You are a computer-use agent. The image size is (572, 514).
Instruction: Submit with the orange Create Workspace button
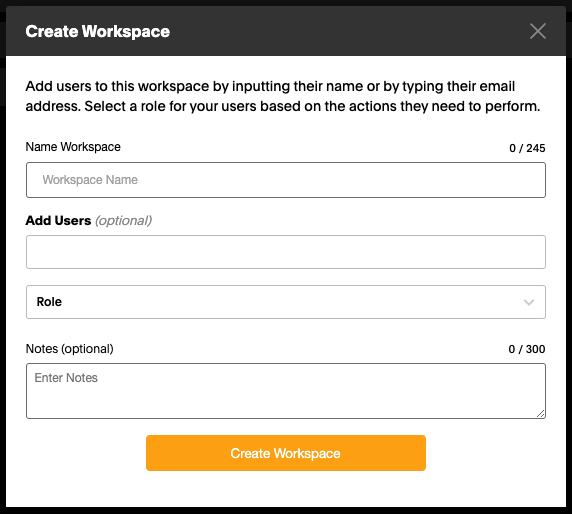[x=286, y=453]
